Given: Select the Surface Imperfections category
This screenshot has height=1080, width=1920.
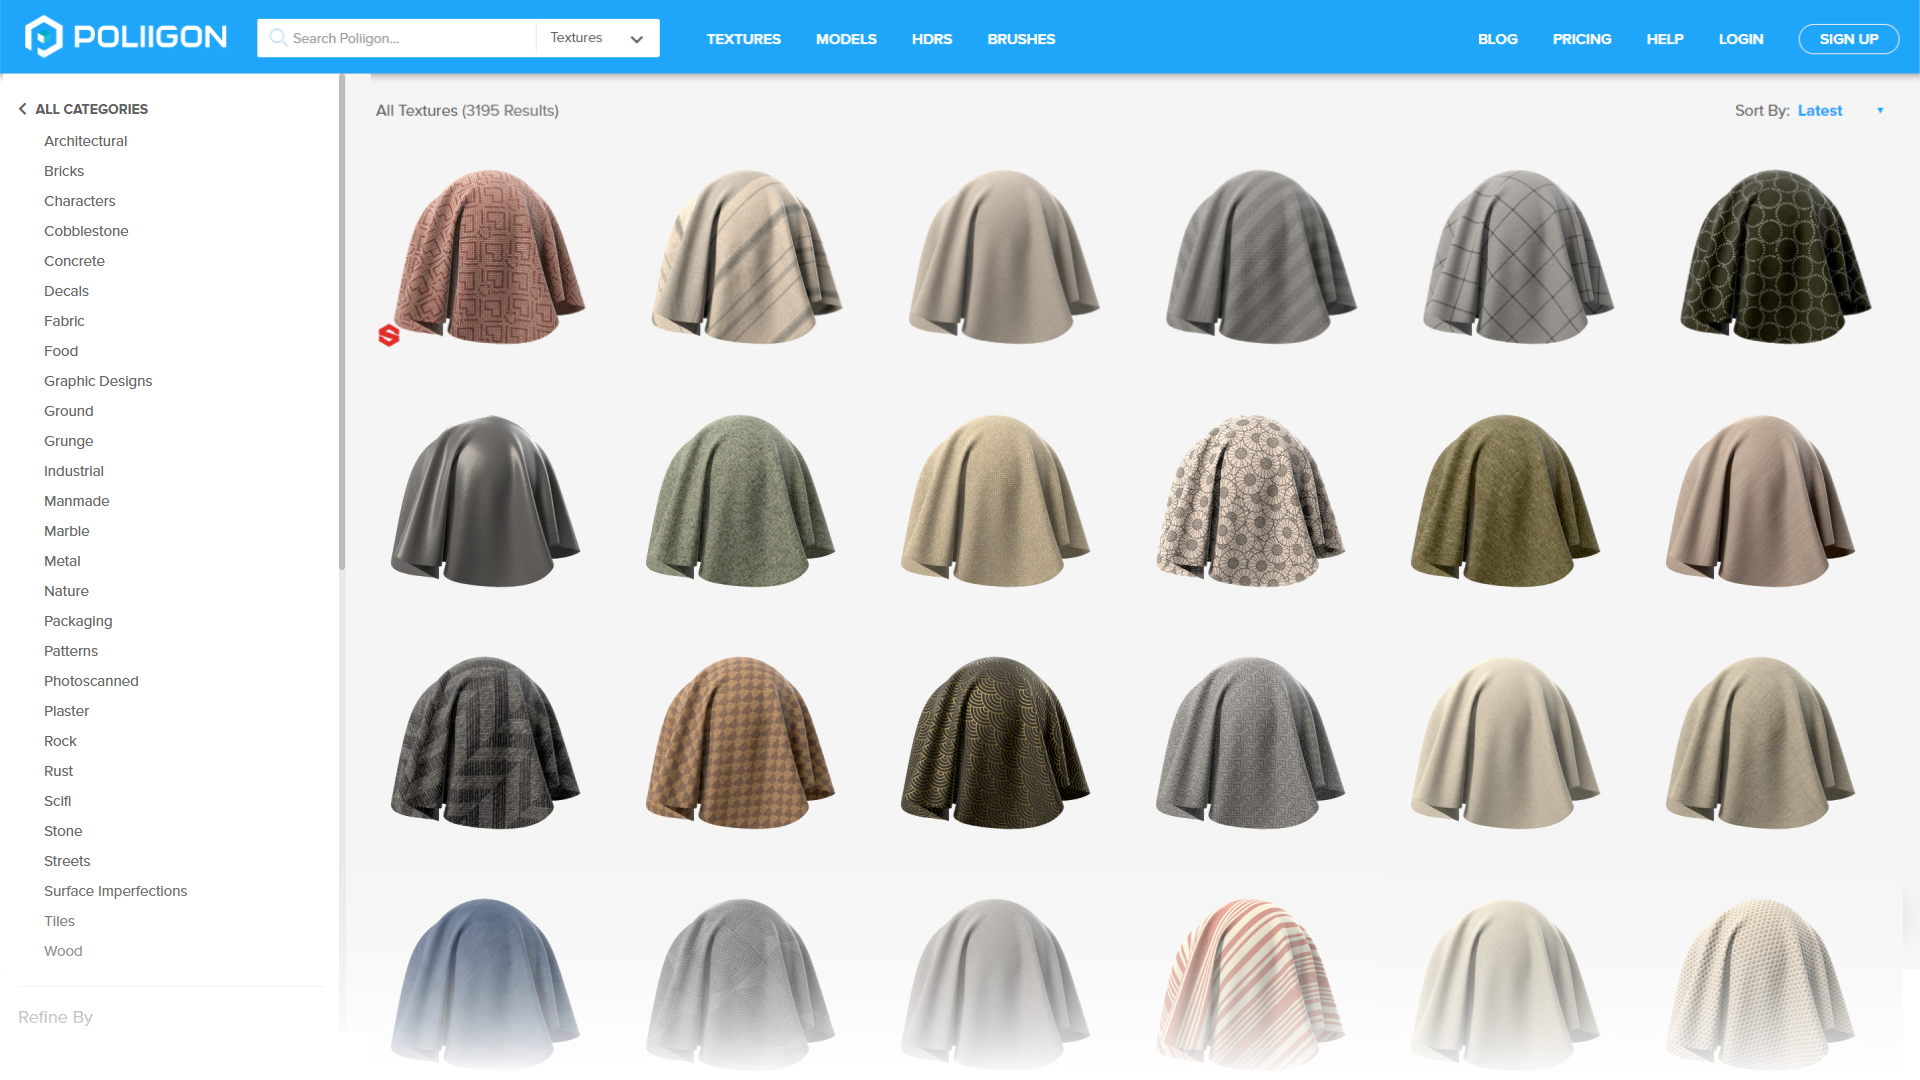Looking at the screenshot, I should point(115,891).
